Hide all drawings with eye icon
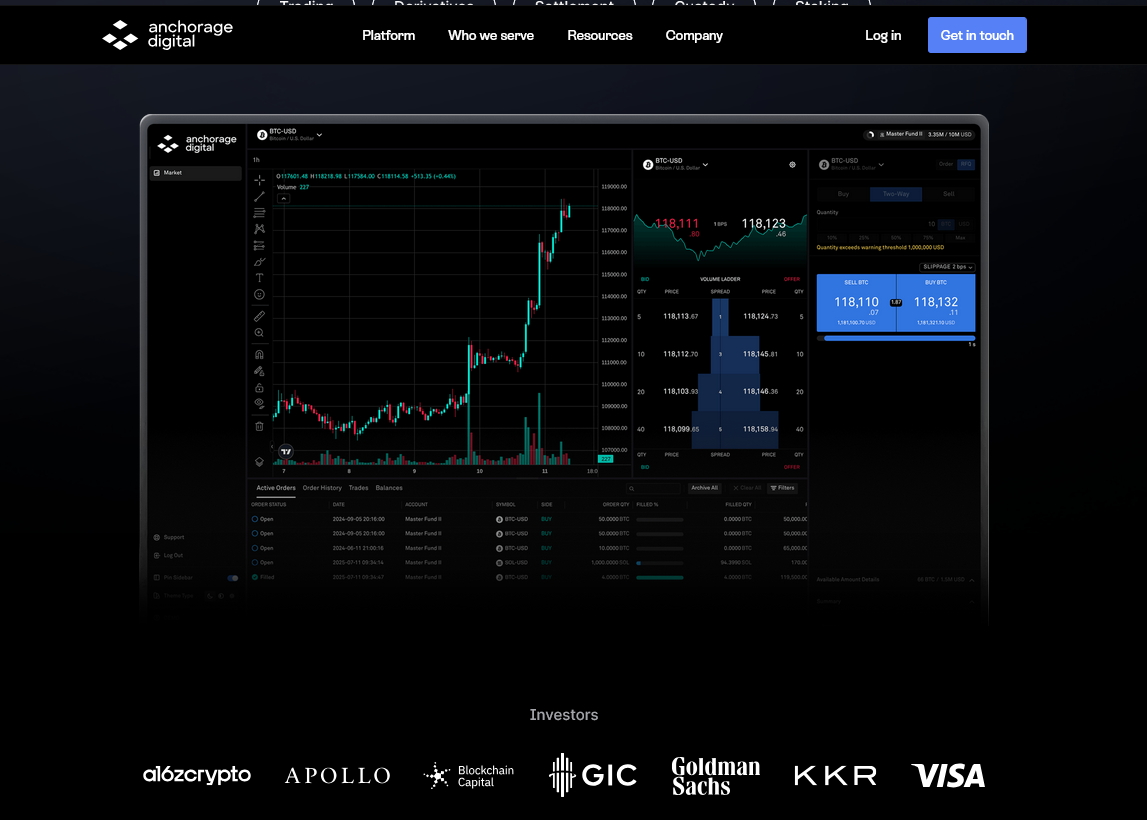Screen dimensions: 1147x820 pyautogui.click(x=259, y=403)
